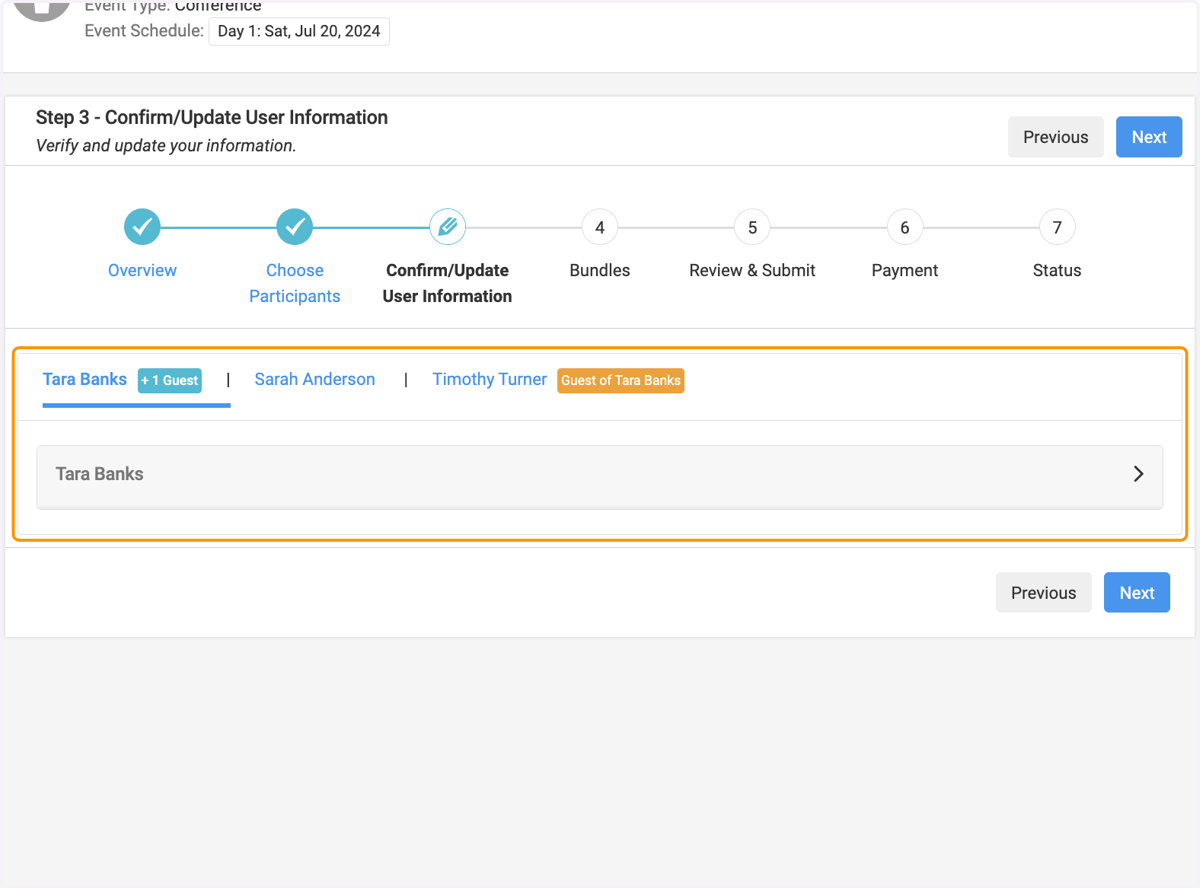
Task: Click the bottom Previous button
Action: tap(1044, 593)
